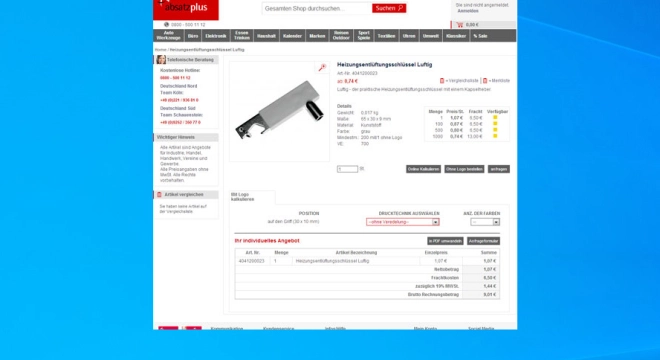Image resolution: width=660 pixels, height=360 pixels.
Task: Click yellow availability square for quantity 1
Action: point(495,117)
